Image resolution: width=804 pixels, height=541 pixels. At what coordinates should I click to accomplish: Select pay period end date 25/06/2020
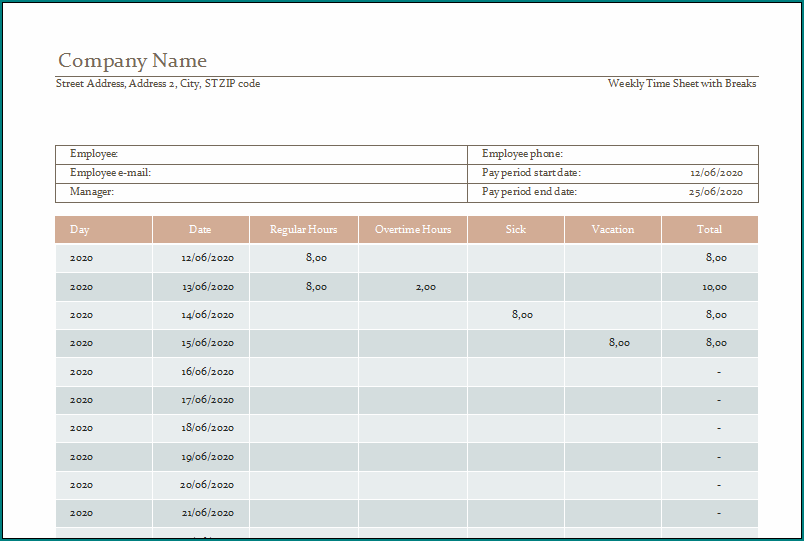pyautogui.click(x=716, y=192)
